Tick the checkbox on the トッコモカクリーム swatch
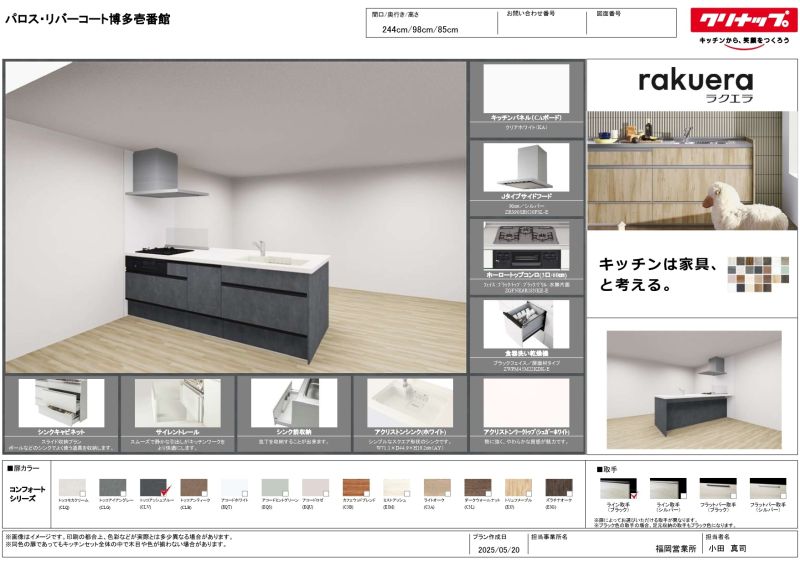 coord(83,494)
